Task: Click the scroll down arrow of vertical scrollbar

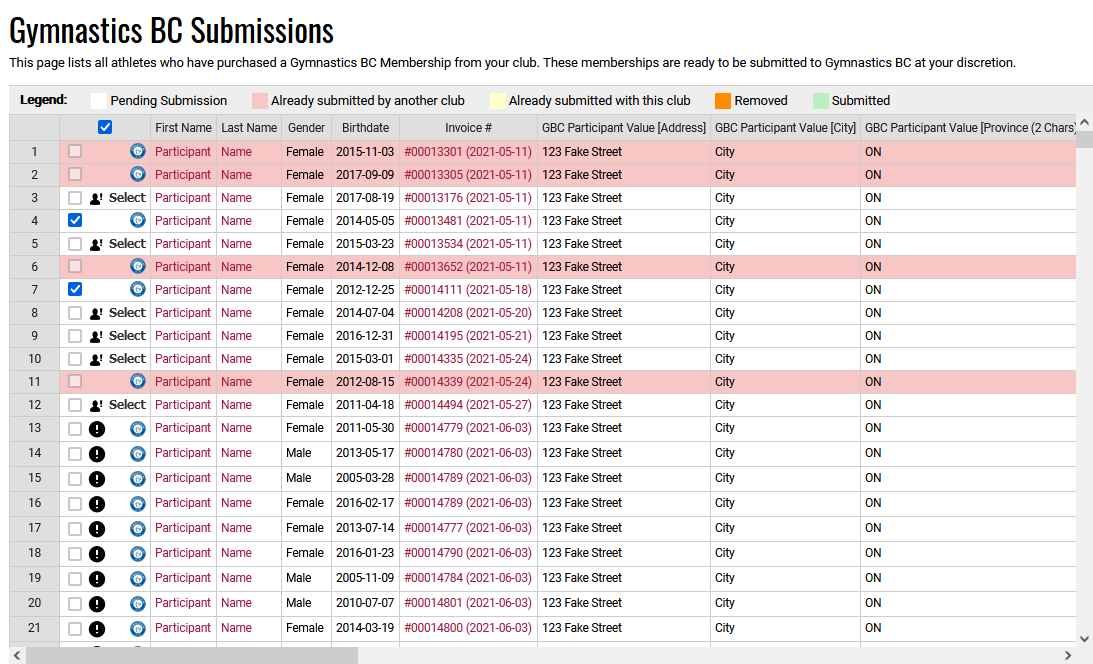Action: [x=1085, y=638]
